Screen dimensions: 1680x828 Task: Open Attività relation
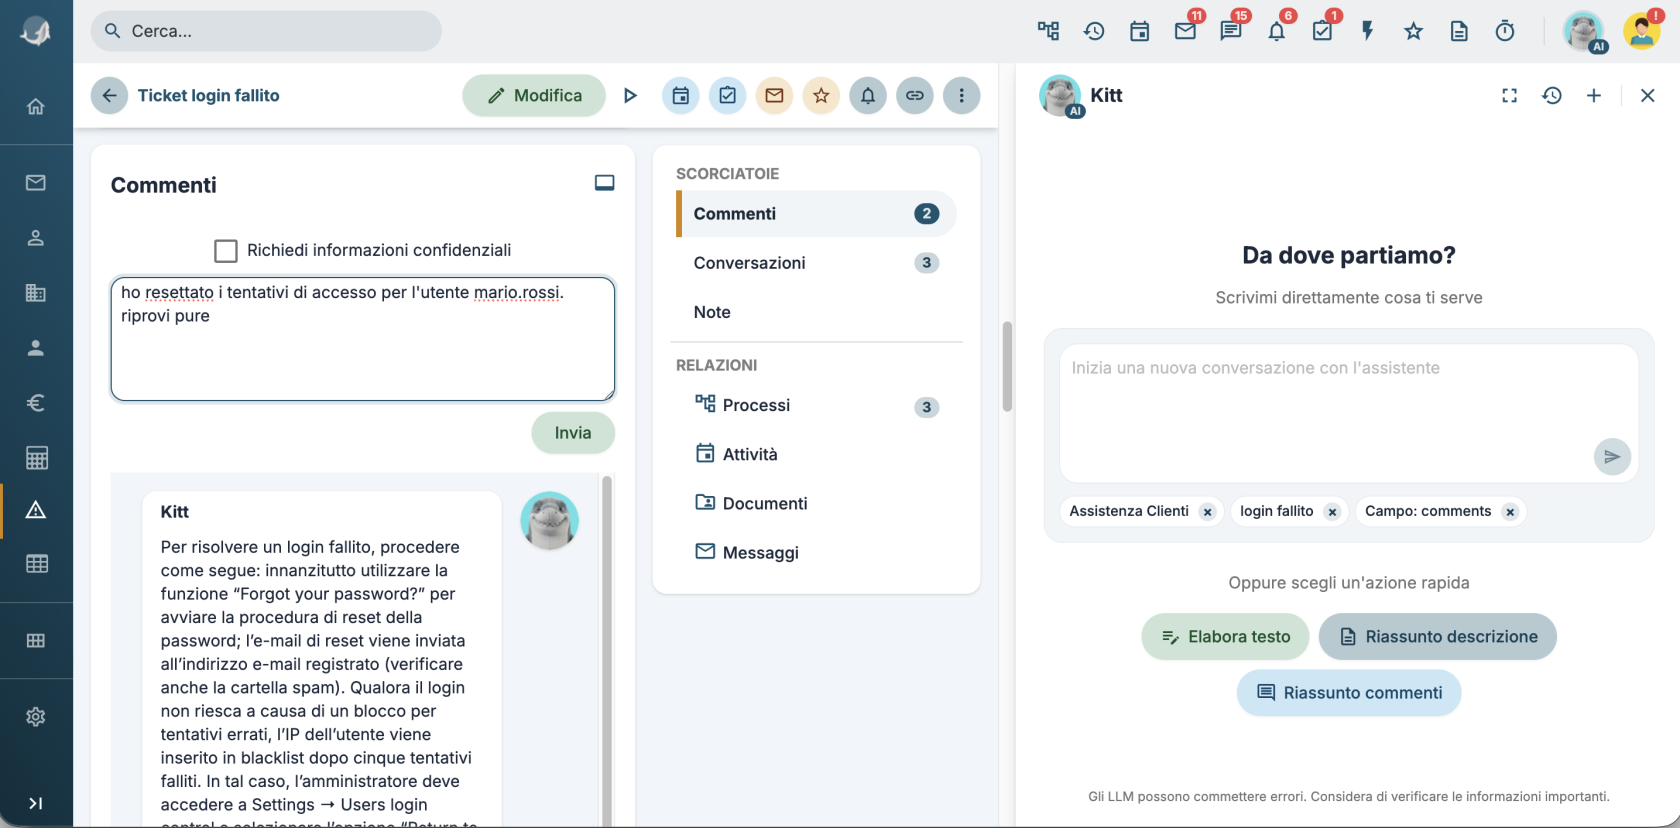(x=816, y=454)
